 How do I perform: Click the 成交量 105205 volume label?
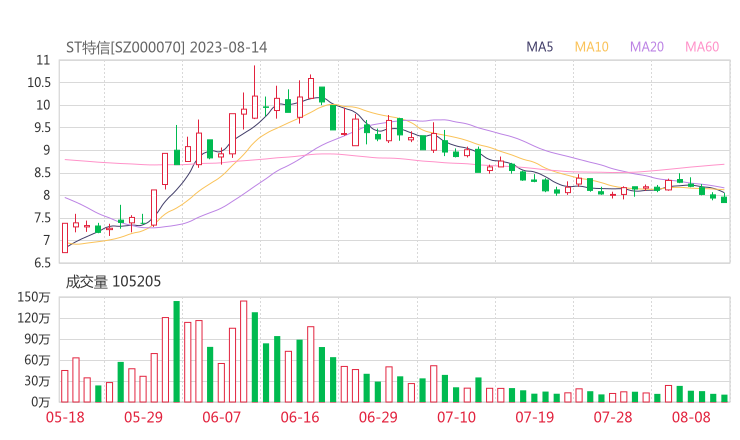pos(113,282)
